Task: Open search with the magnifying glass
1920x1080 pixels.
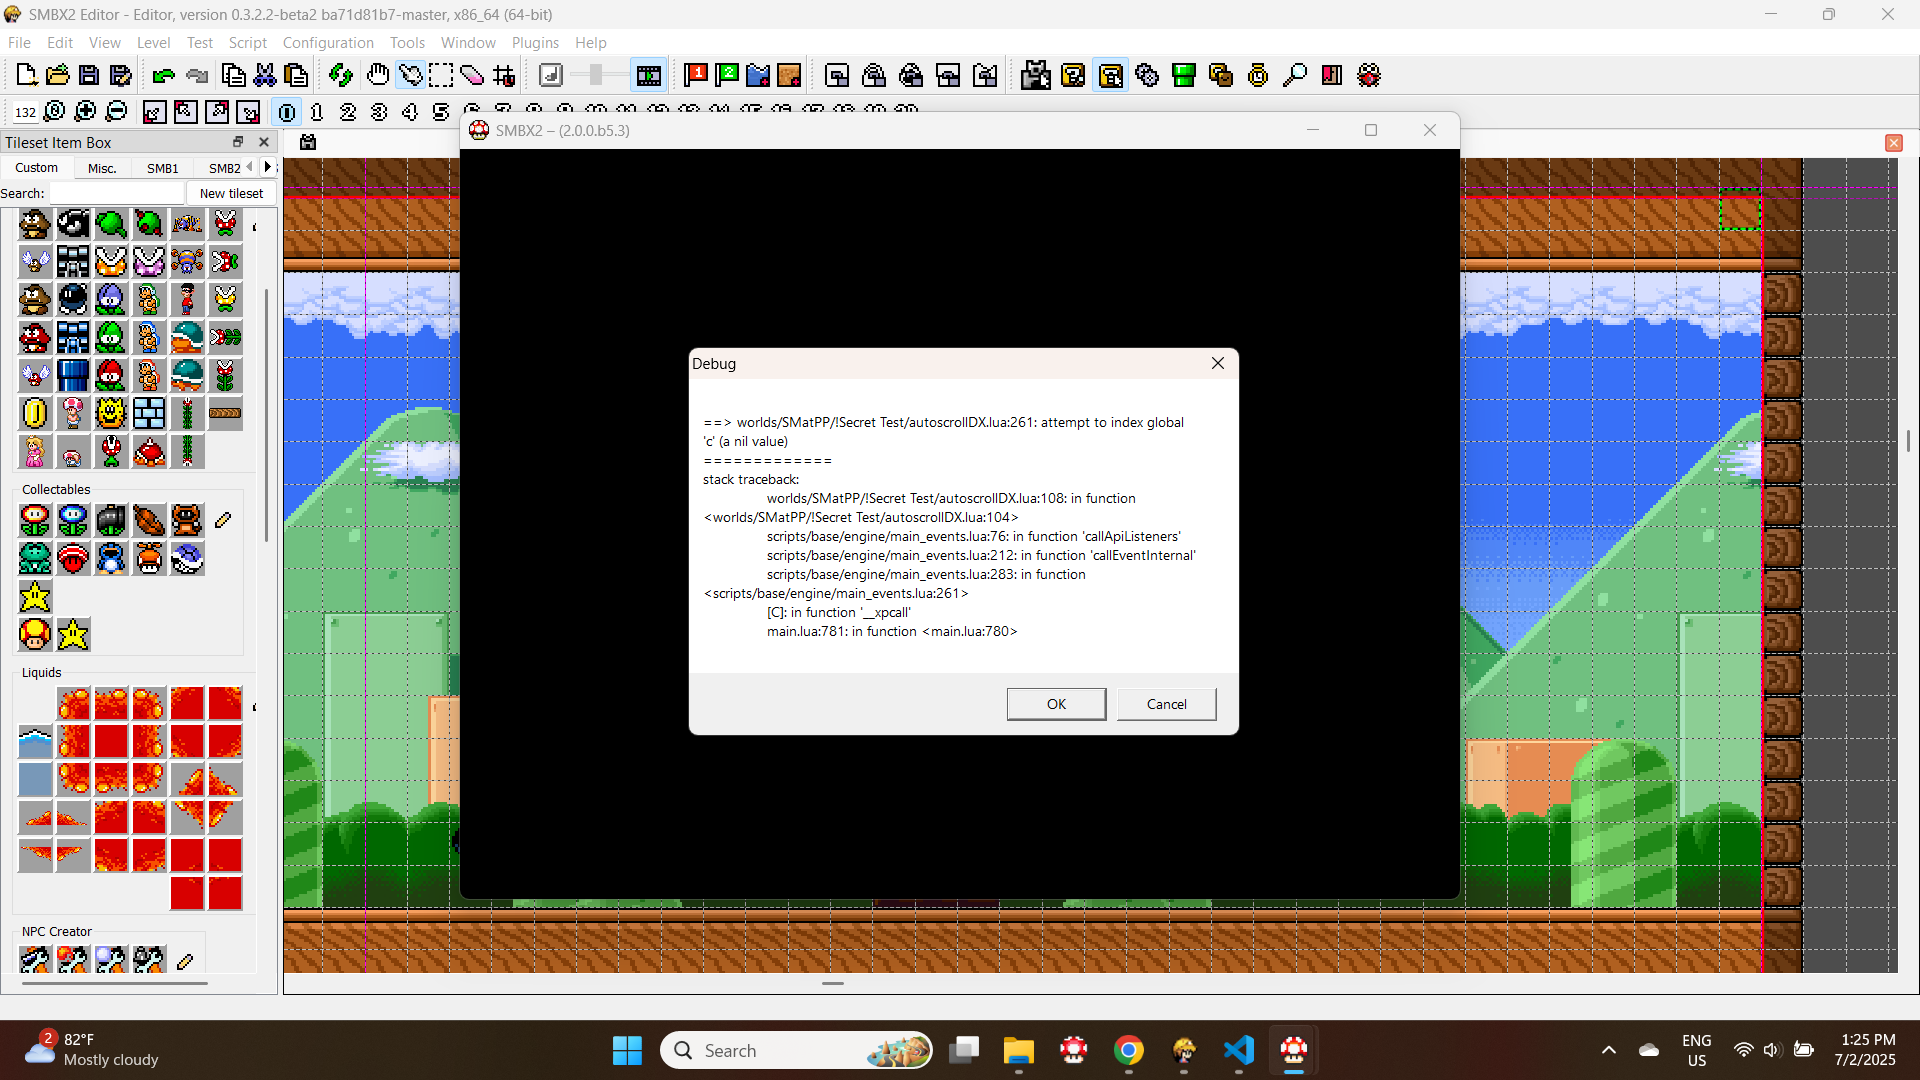Action: pyautogui.click(x=1295, y=75)
